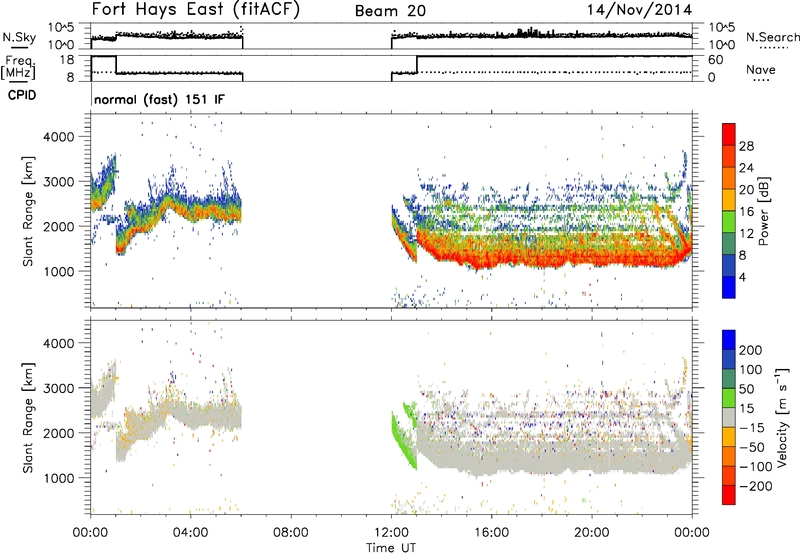Click the 'normal (fast) 151 IF' text

(159, 99)
